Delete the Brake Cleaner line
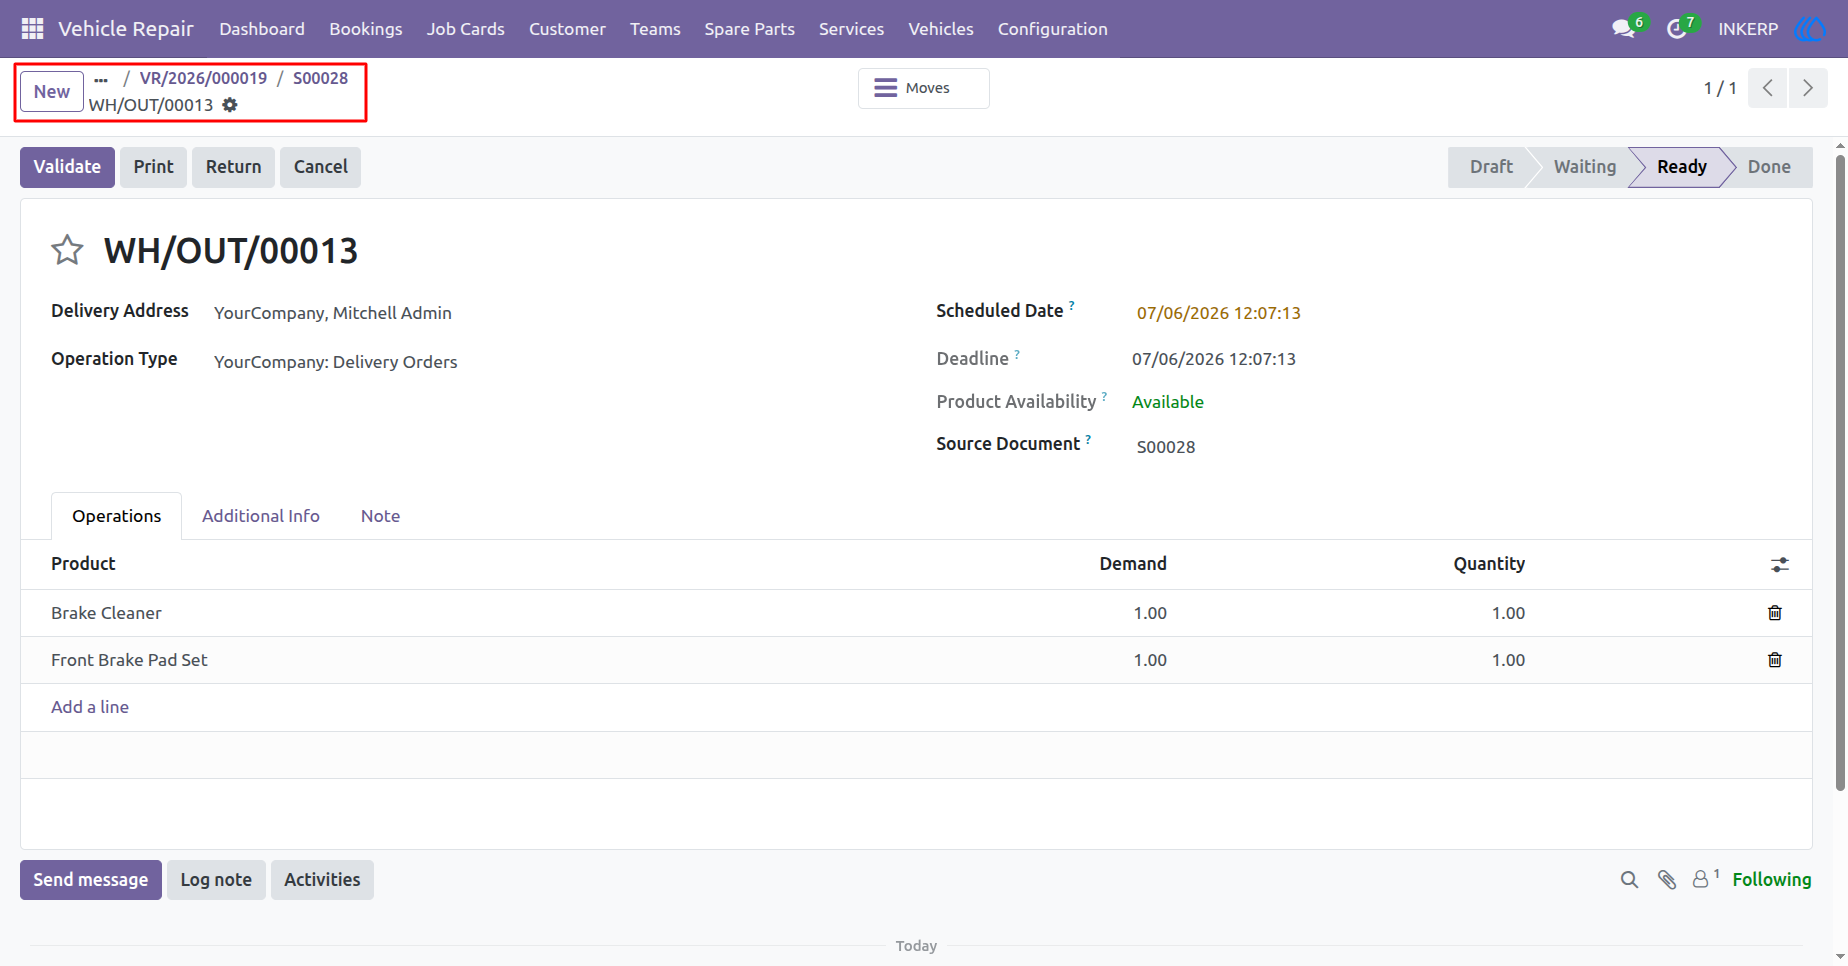Viewport: 1848px width, 966px height. tap(1775, 613)
